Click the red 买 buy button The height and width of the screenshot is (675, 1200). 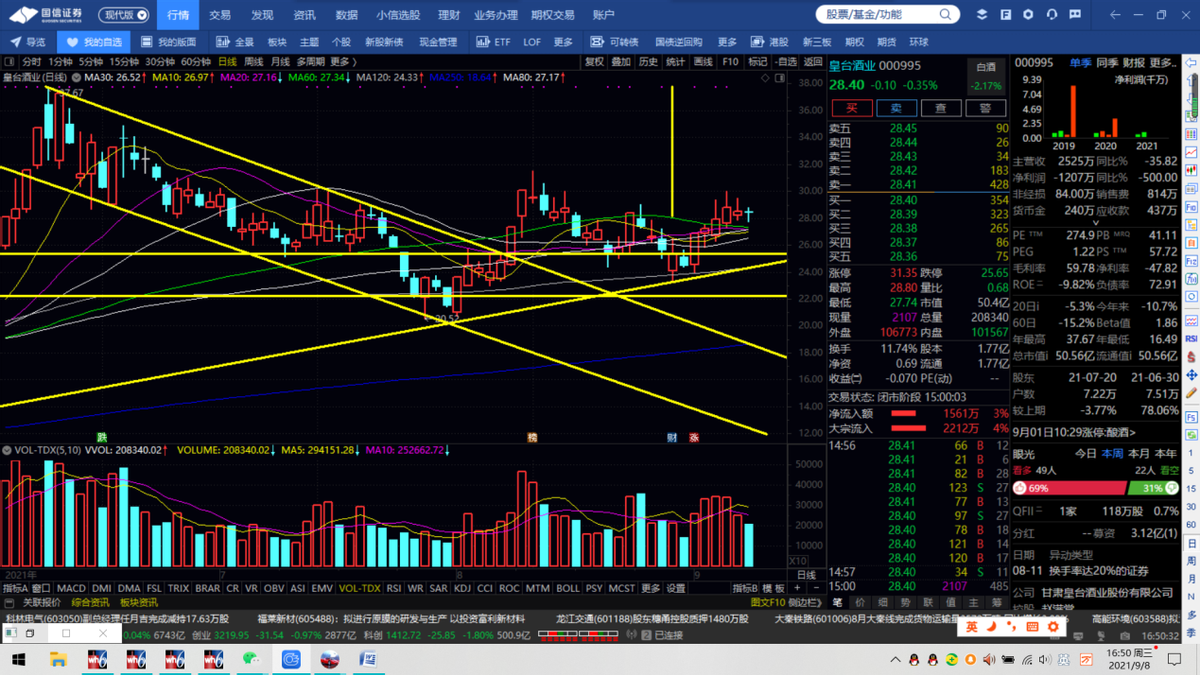click(852, 108)
